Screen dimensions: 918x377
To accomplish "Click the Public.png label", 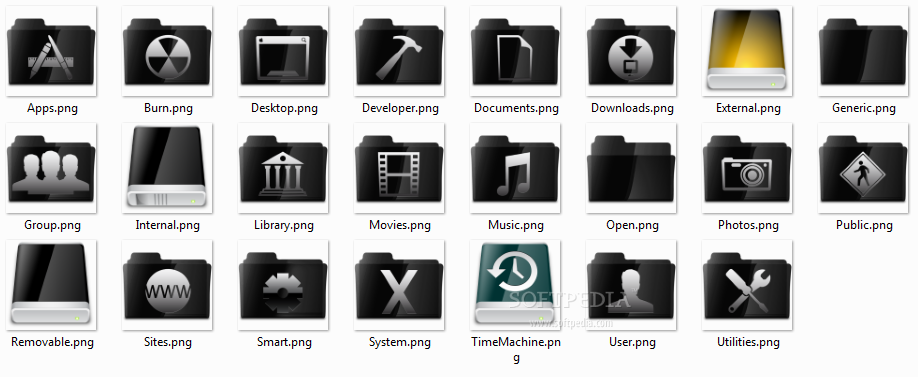I will tap(864, 225).
